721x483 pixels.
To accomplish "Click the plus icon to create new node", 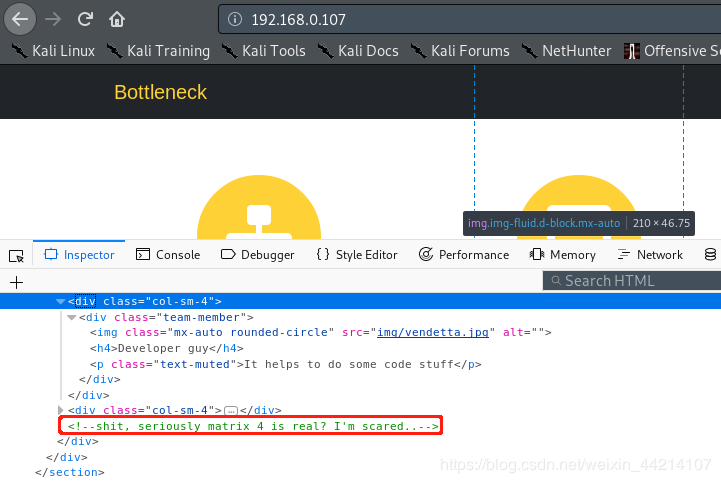I will [x=17, y=282].
